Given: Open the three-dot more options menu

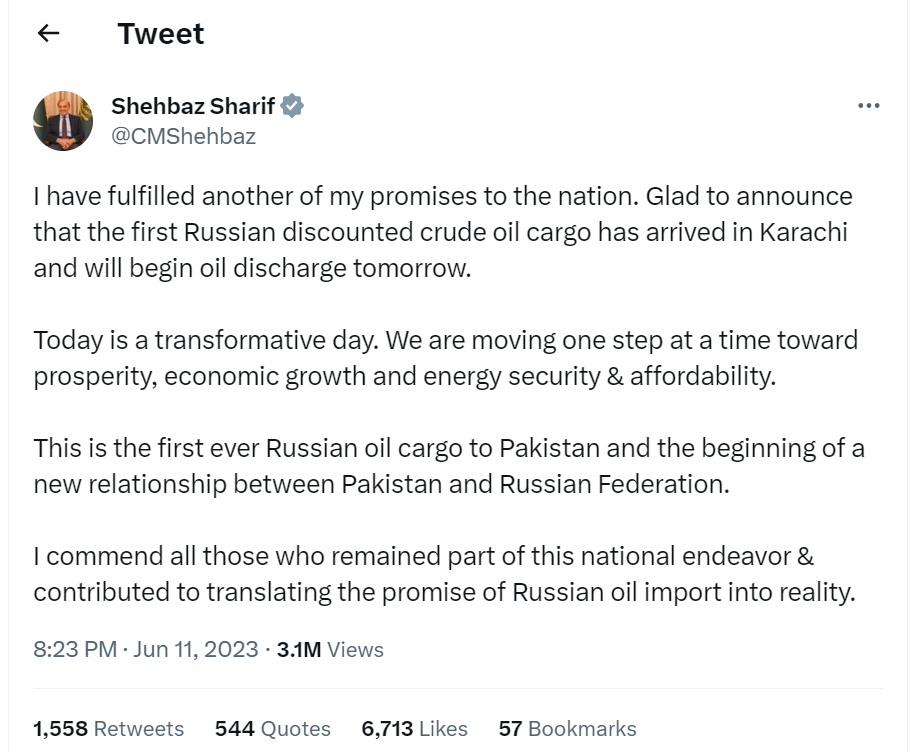Looking at the screenshot, I should pyautogui.click(x=868, y=106).
